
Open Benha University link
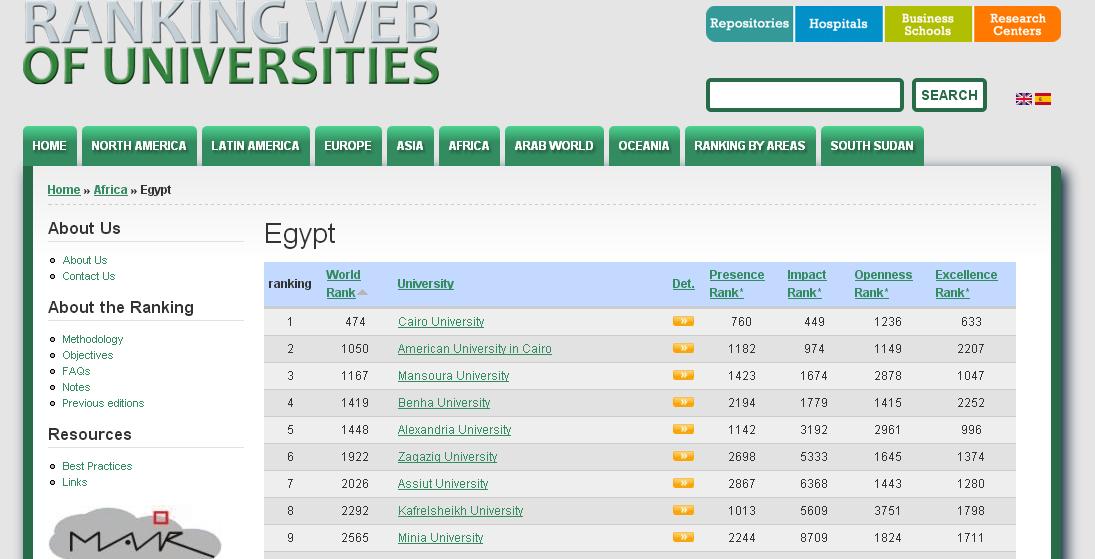click(444, 403)
